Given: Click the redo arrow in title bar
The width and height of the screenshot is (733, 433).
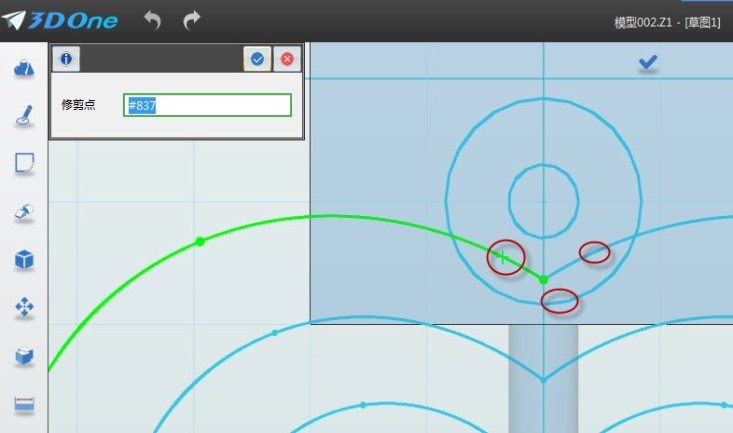Looking at the screenshot, I should (x=192, y=20).
